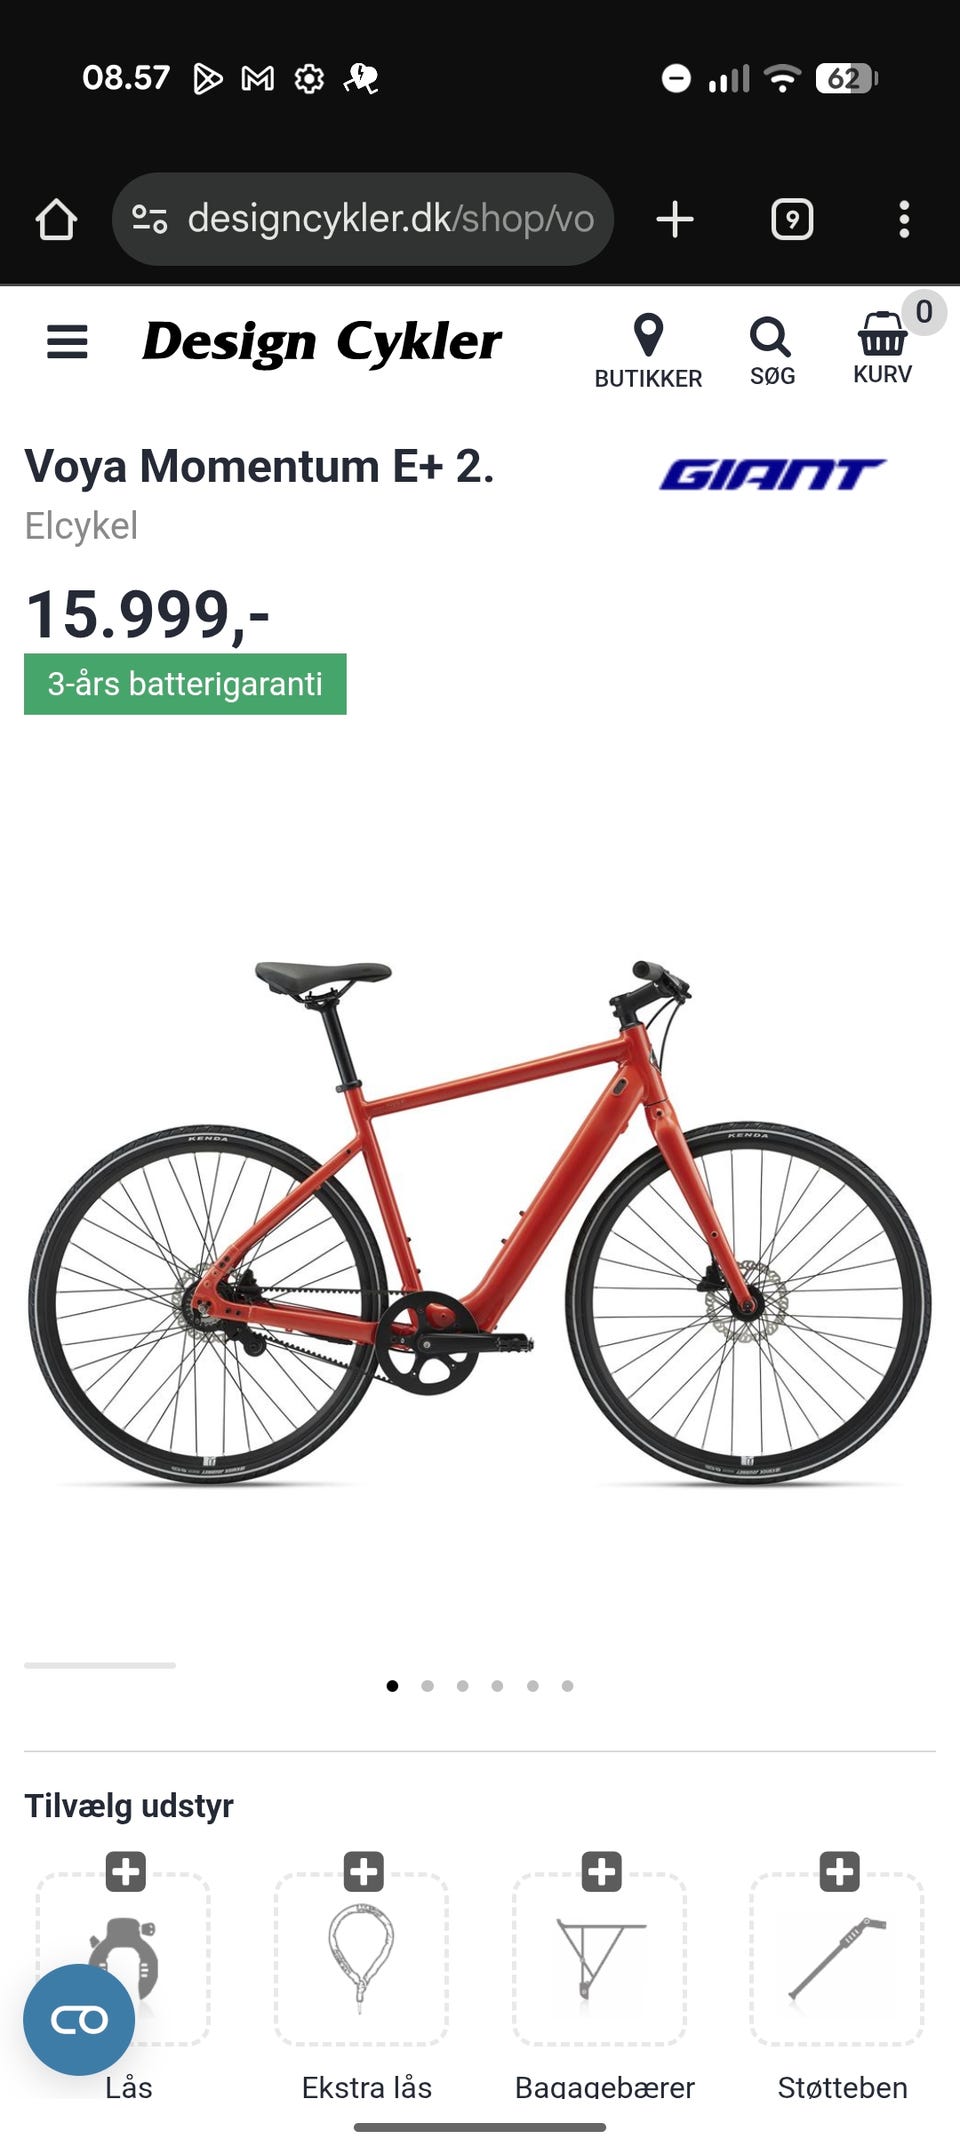The width and height of the screenshot is (960, 2155).
Task: Add Støtteben with its plus toggle
Action: [840, 1871]
